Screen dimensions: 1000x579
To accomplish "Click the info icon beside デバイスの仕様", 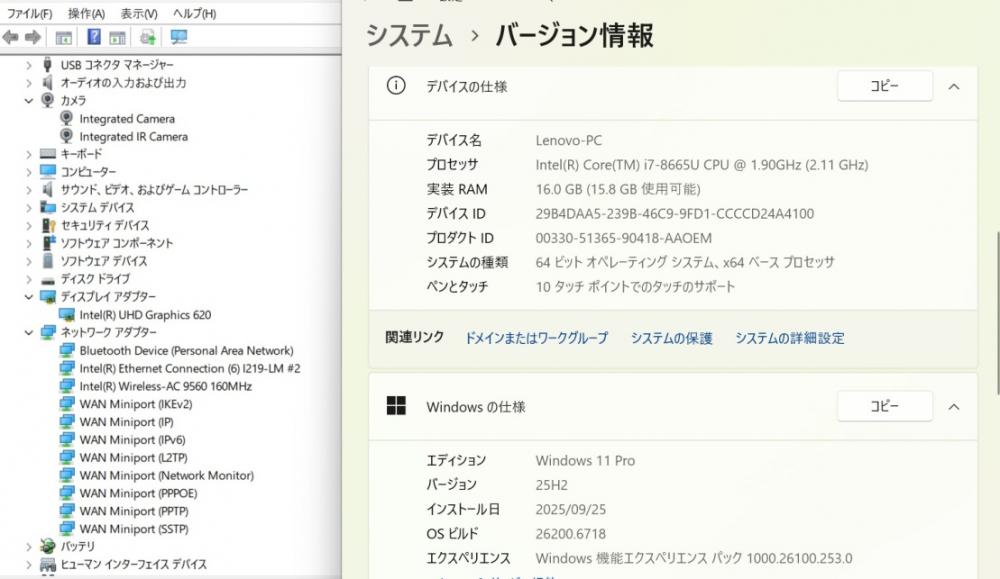I will tap(396, 85).
